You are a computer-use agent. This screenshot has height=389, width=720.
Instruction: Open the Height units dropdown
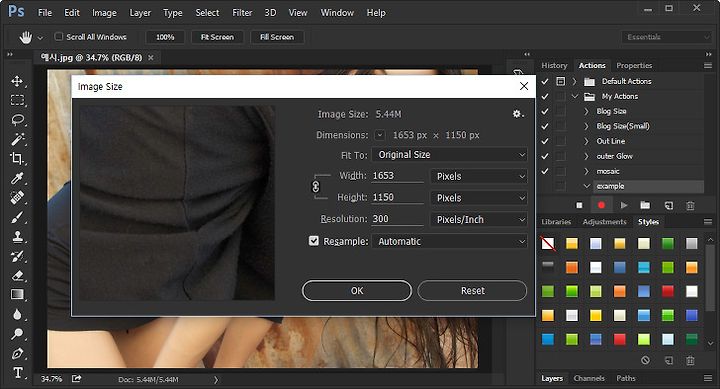(479, 198)
